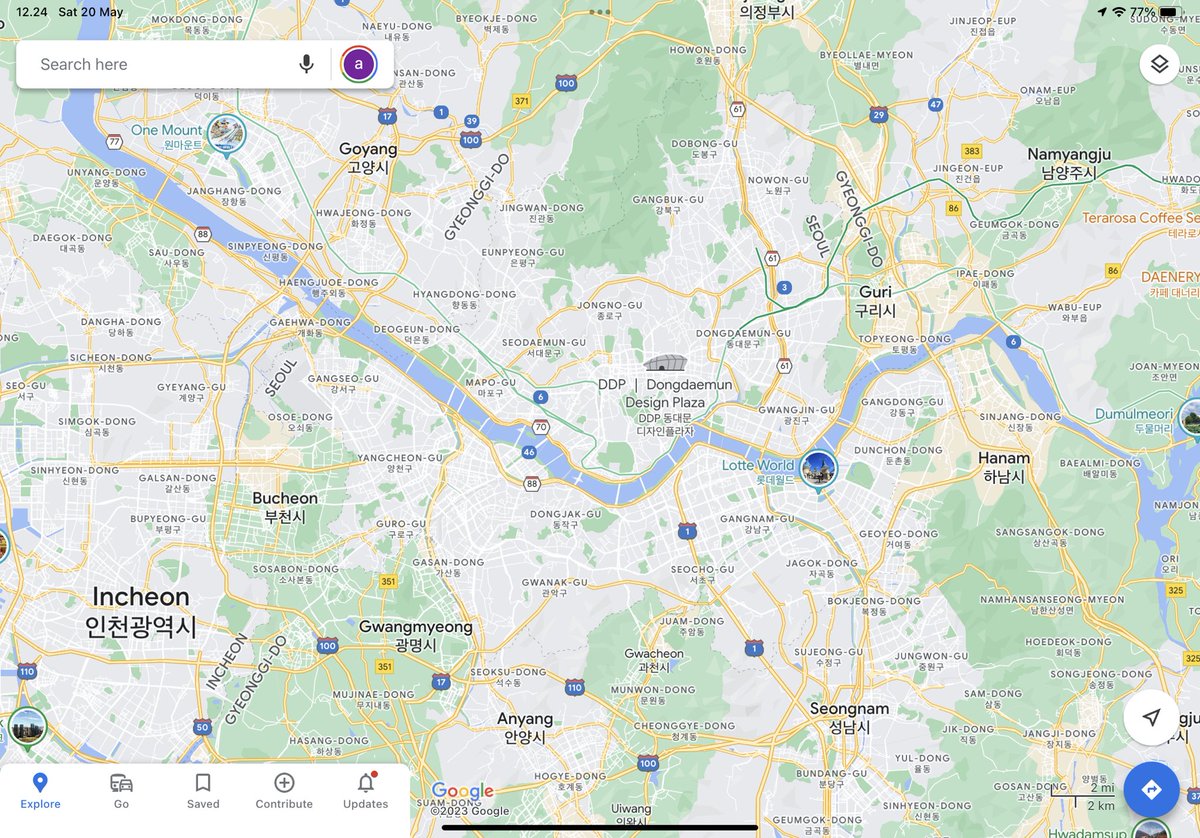Screen dimensions: 1200x838
Task: Switch to the Explore tab
Action: 40,791
